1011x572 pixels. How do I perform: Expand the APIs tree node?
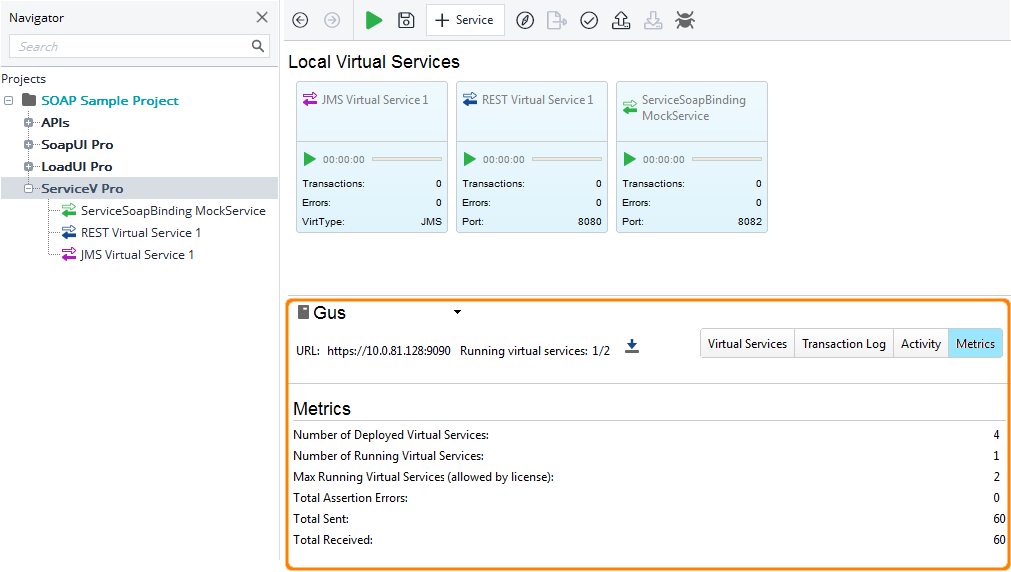[28, 123]
